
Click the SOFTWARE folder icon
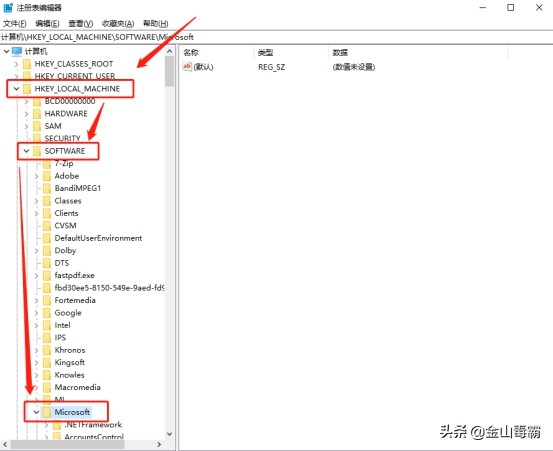pyautogui.click(x=37, y=151)
